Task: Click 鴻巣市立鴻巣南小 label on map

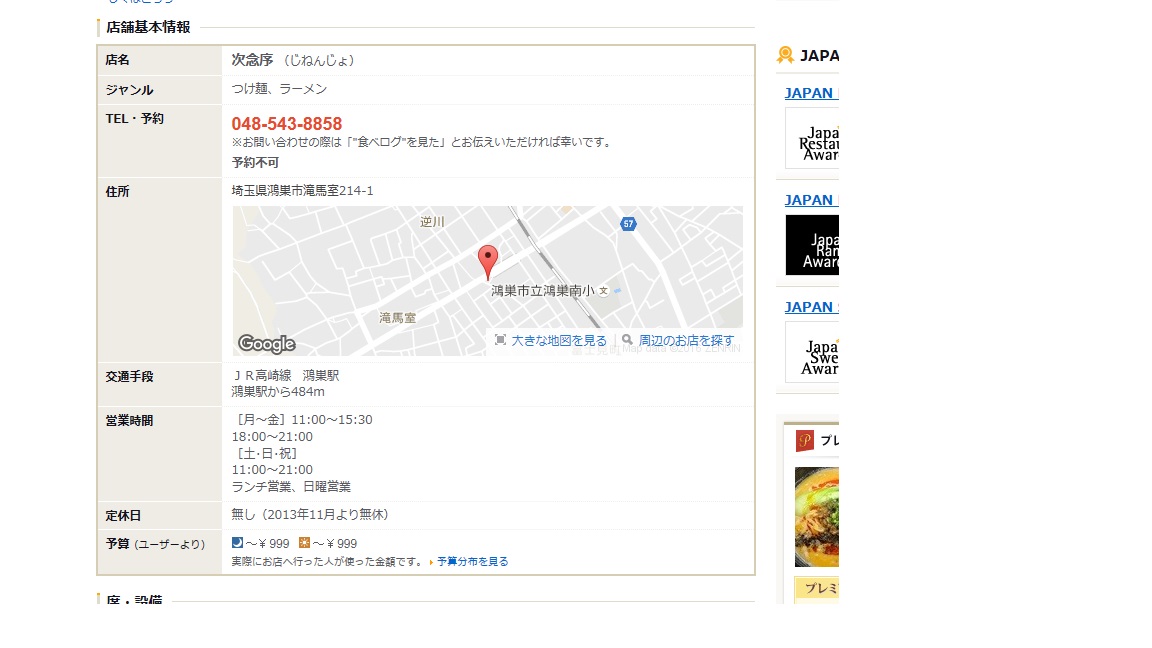Action: point(543,291)
